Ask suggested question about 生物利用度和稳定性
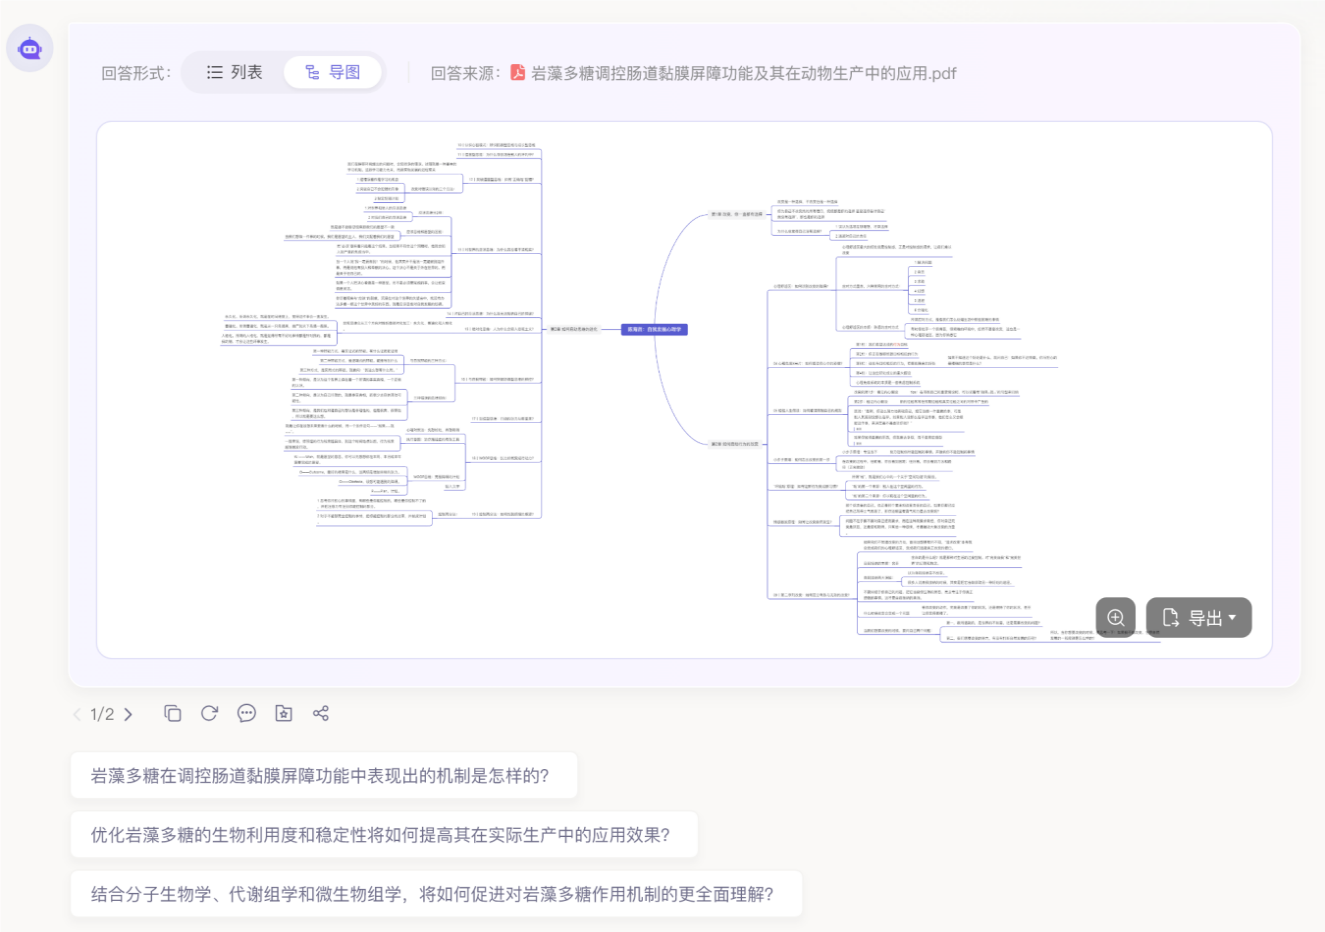1325x932 pixels. point(383,835)
